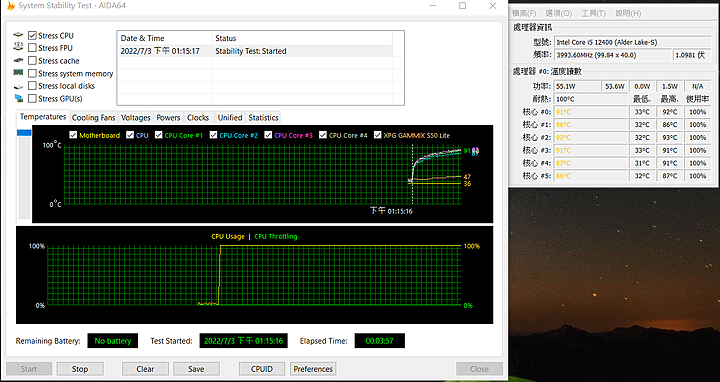
Task: Click the blue graph scale slider handle
Action: [24, 133]
